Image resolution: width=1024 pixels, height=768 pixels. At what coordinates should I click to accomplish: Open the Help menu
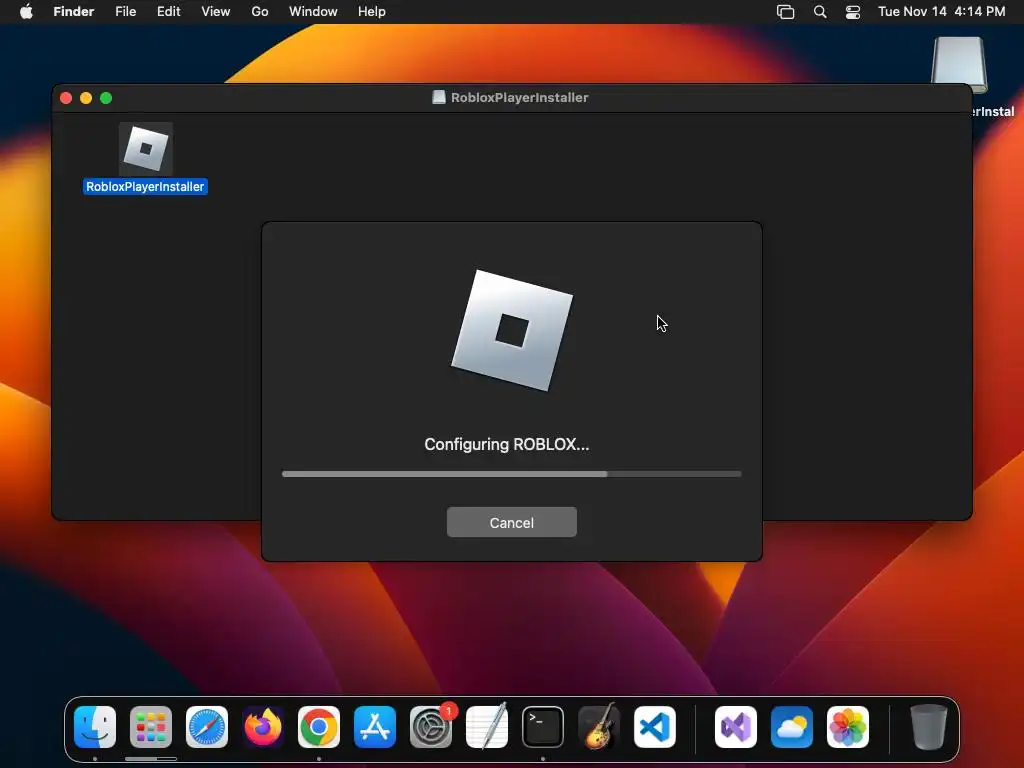pyautogui.click(x=372, y=12)
